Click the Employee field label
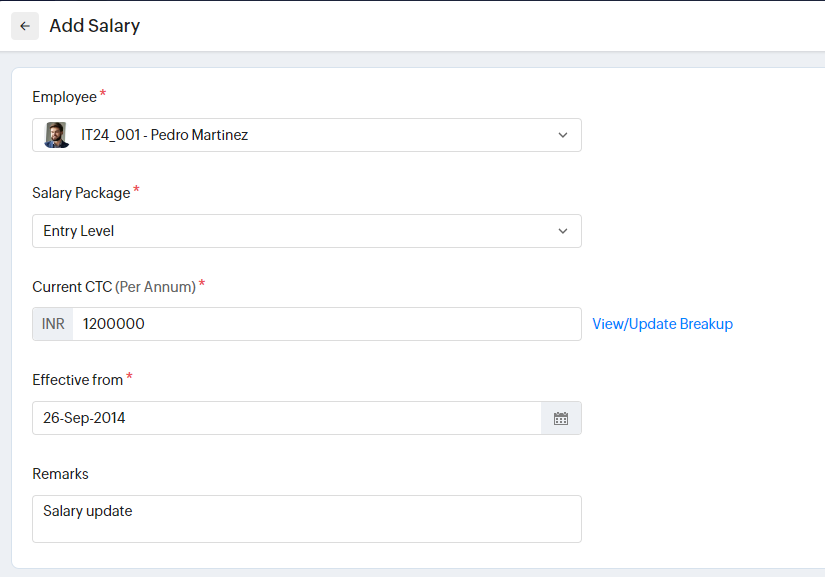The height and width of the screenshot is (577, 825). 64,97
